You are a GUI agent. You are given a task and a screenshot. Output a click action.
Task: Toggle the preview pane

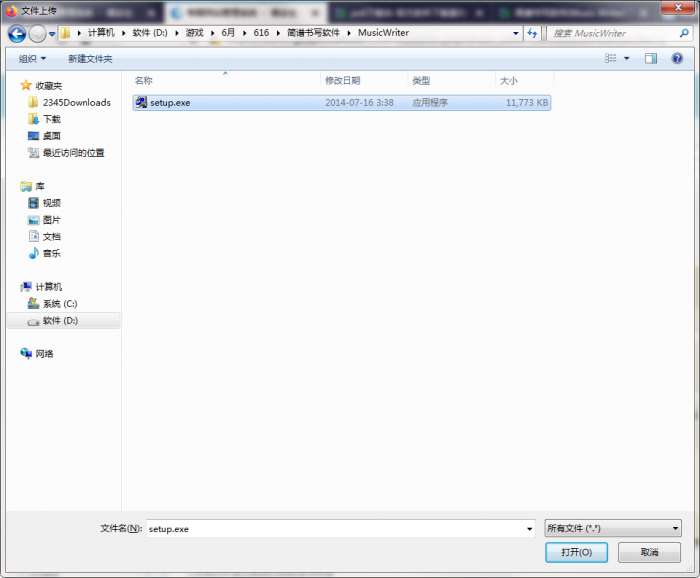(x=650, y=58)
